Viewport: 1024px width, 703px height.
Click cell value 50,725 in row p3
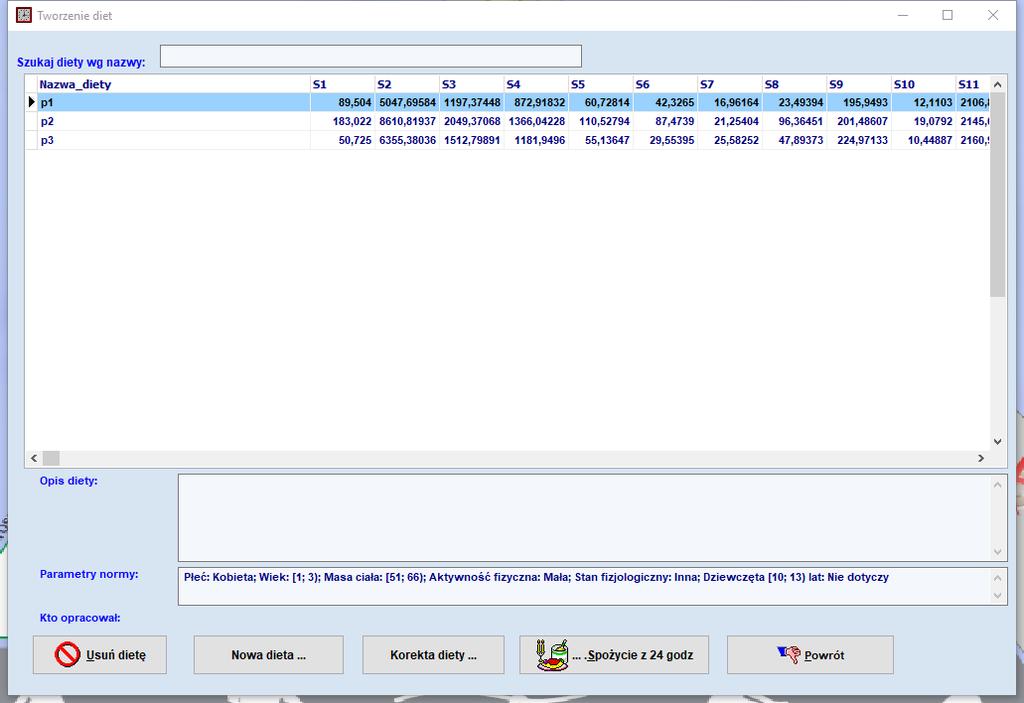pyautogui.click(x=355, y=140)
